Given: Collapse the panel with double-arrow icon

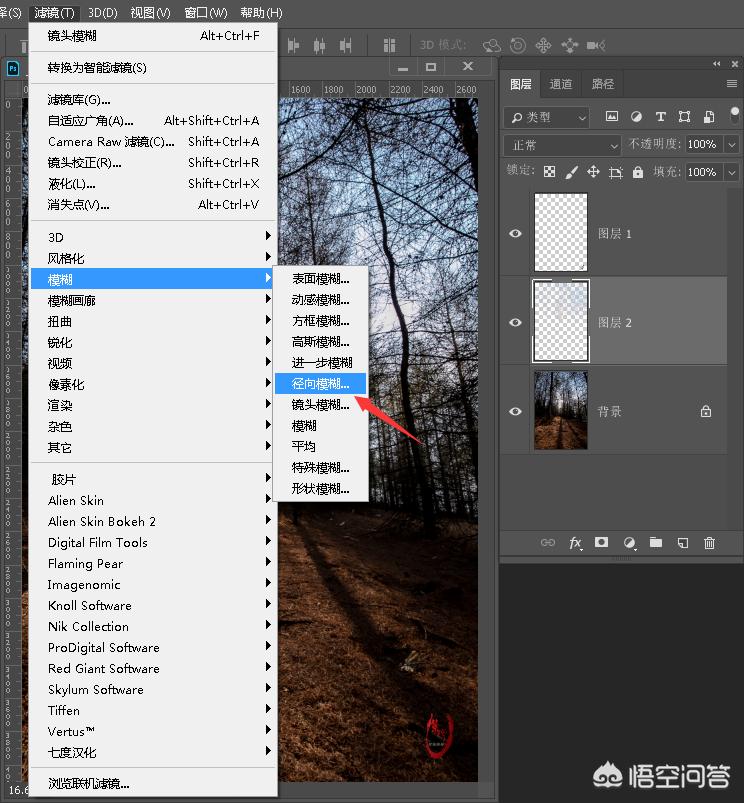Looking at the screenshot, I should (x=717, y=64).
